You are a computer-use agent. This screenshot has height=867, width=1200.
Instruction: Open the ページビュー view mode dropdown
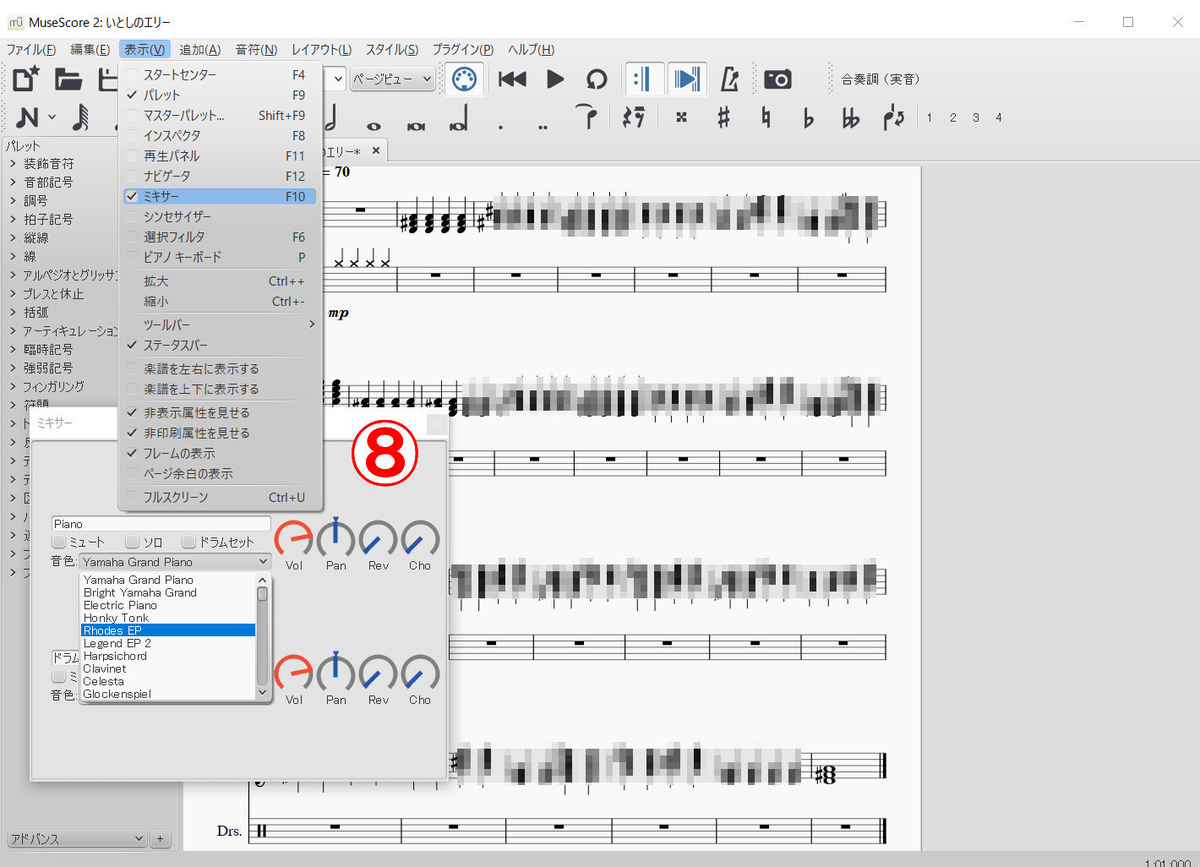393,79
